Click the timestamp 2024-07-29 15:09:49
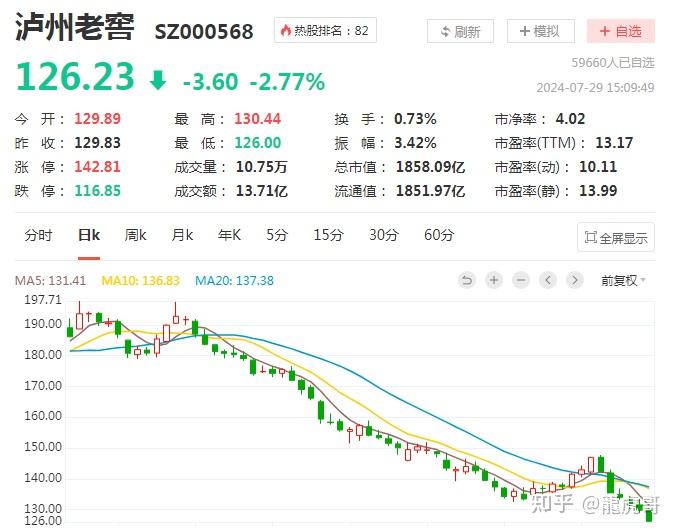Viewport: 677px width, 532px height. [595, 88]
